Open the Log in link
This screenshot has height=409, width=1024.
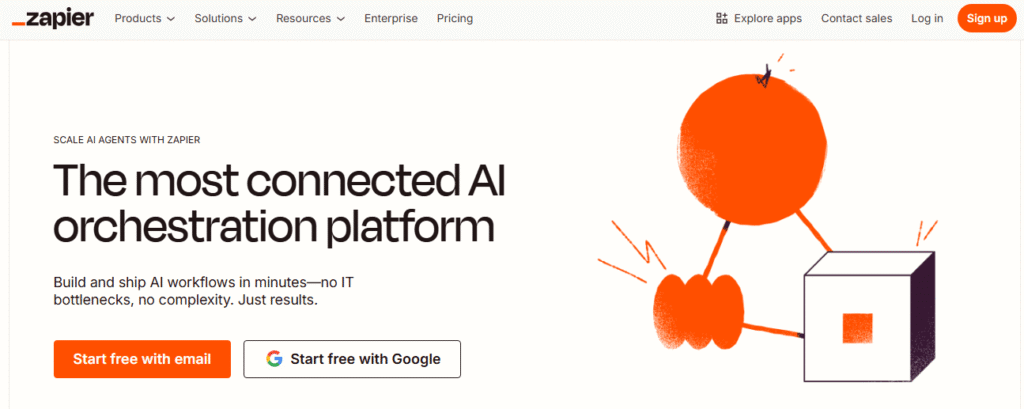927,18
